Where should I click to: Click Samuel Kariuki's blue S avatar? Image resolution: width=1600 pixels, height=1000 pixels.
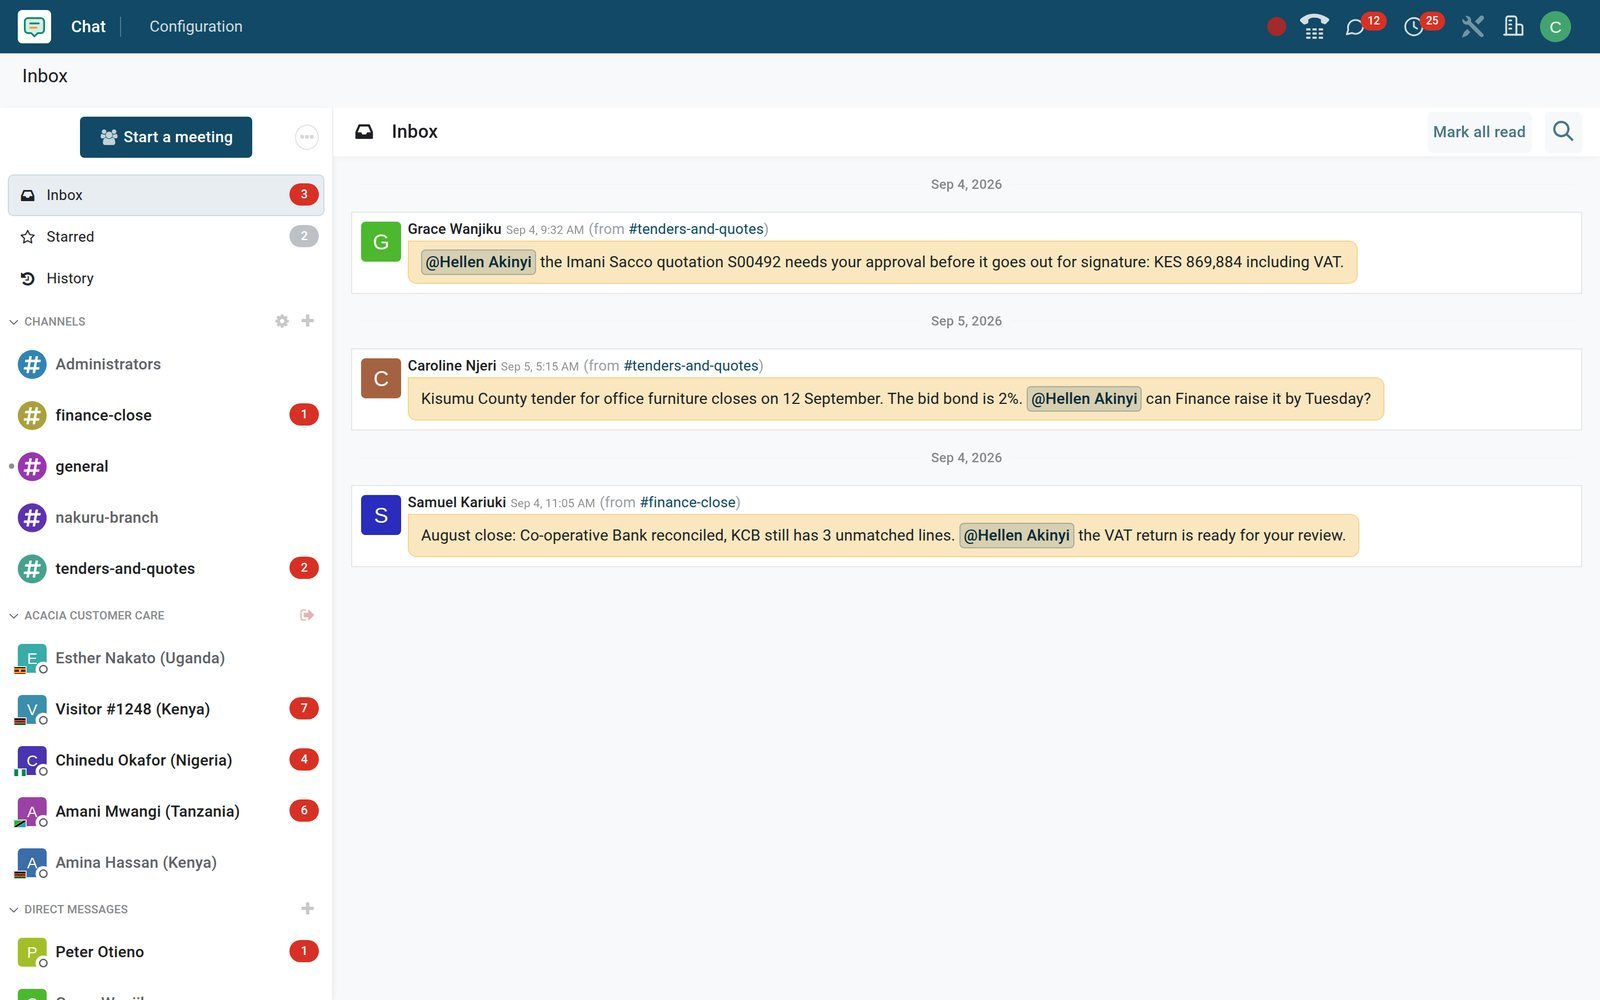pyautogui.click(x=381, y=515)
